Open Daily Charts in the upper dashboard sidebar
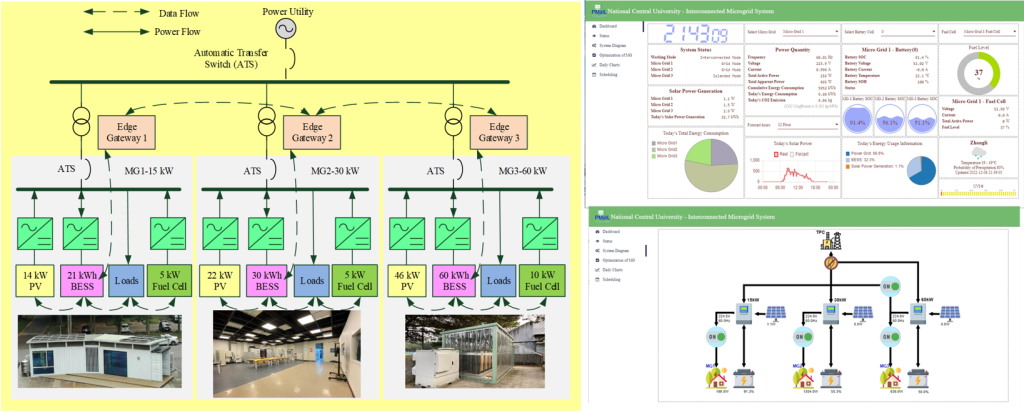Viewport: 1024px width, 412px height. coord(612,65)
